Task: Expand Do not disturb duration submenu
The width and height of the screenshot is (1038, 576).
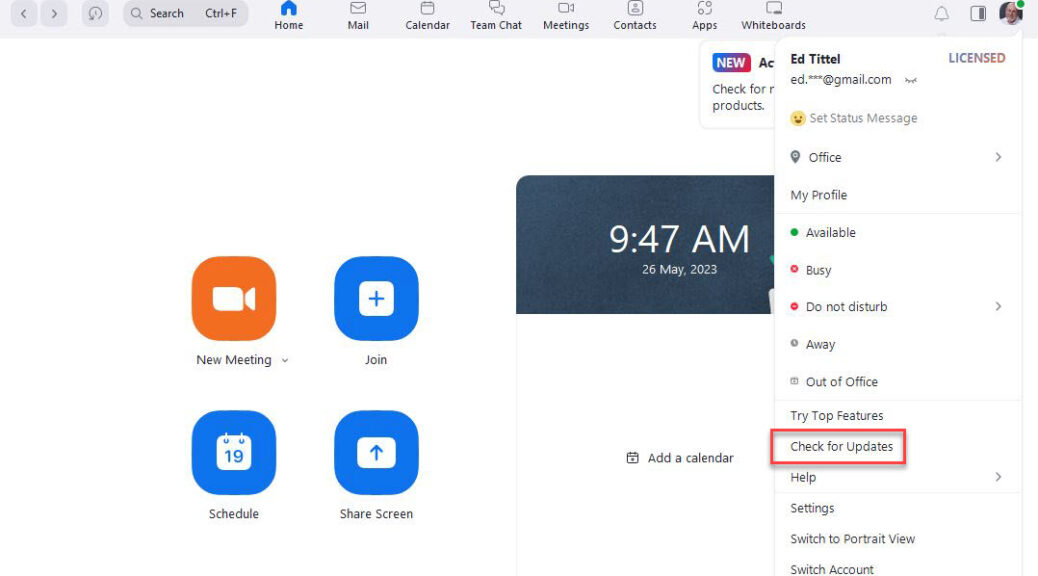Action: pyautogui.click(x=998, y=307)
